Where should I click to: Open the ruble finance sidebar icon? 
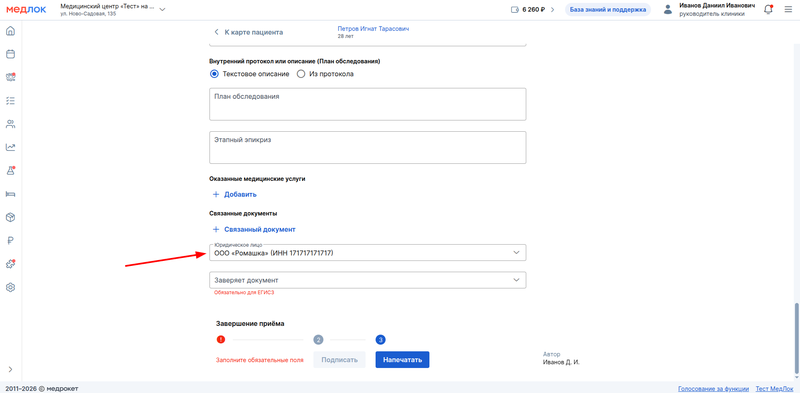coord(10,241)
